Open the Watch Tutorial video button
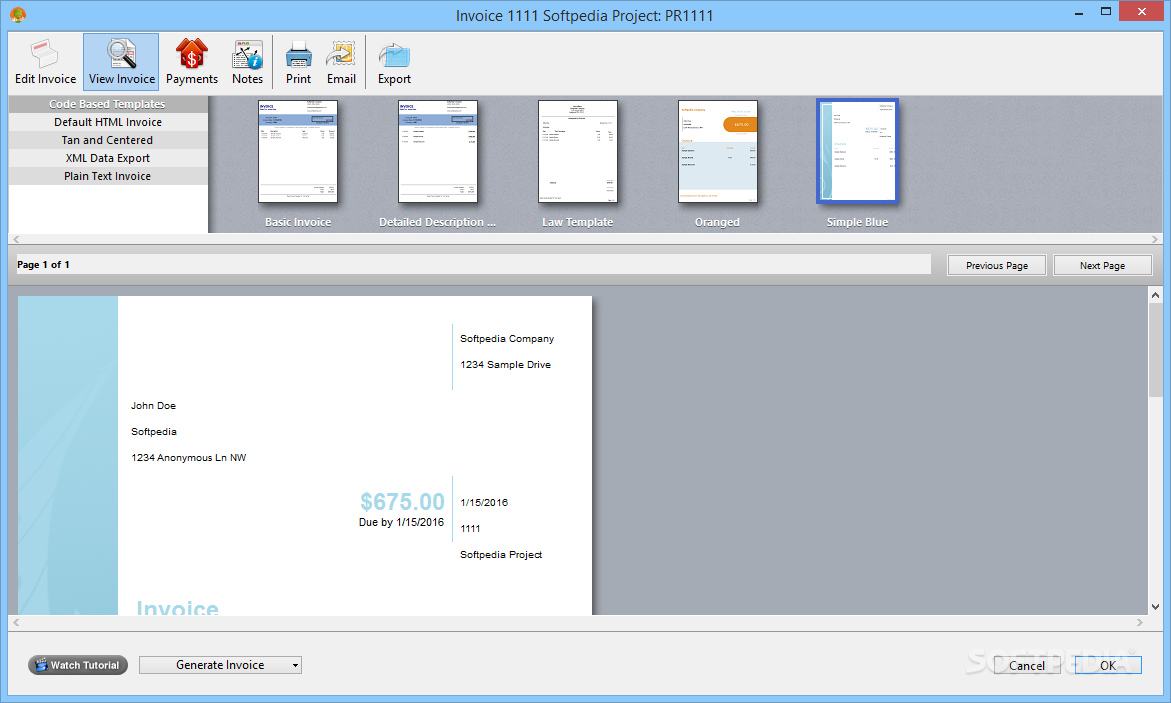The height and width of the screenshot is (703, 1171). pyautogui.click(x=78, y=665)
